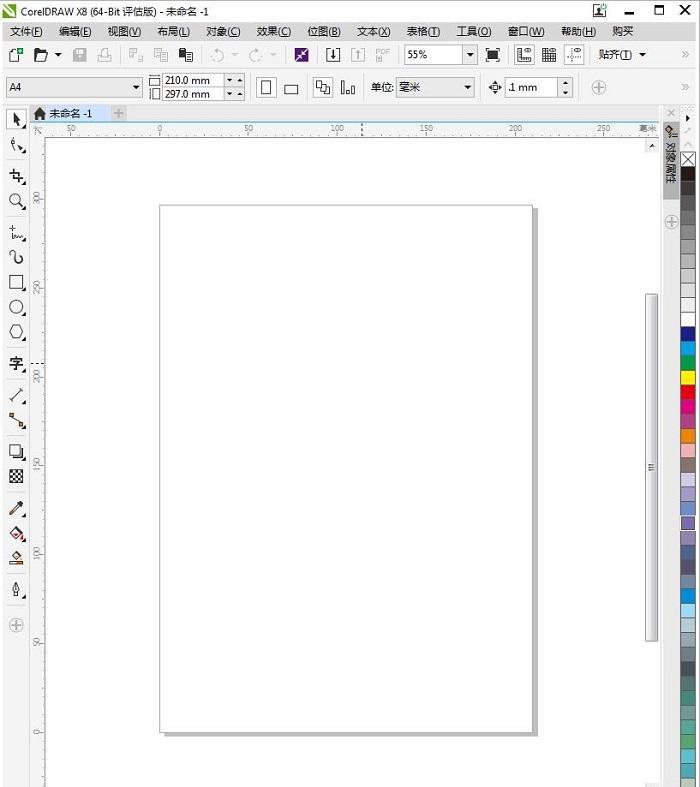This screenshot has height=787, width=700.
Task: Click the Open folder icon
Action: tap(41, 55)
